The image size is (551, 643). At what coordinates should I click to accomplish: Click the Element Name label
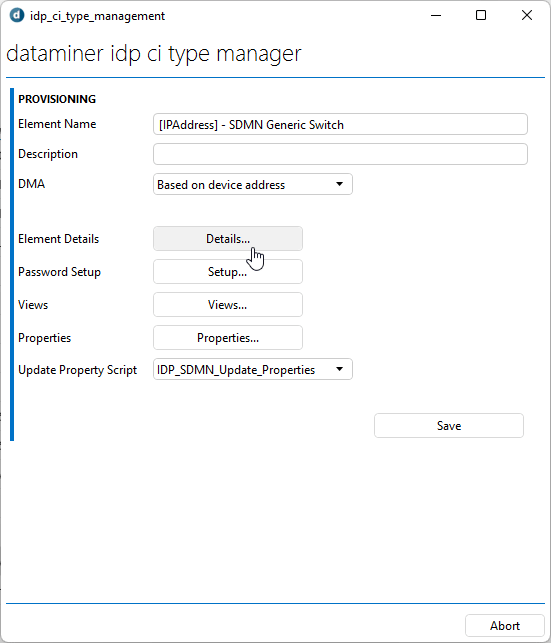[x=57, y=124]
